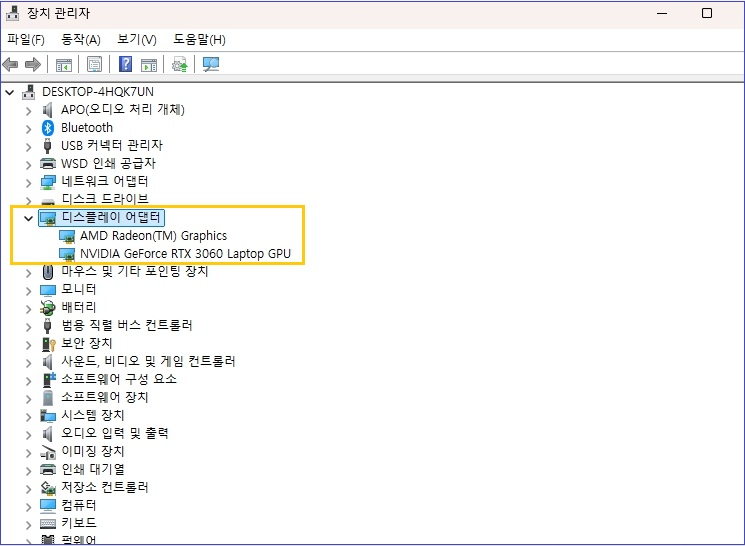Click the 네트워크 어댑터 network icon

48,182
